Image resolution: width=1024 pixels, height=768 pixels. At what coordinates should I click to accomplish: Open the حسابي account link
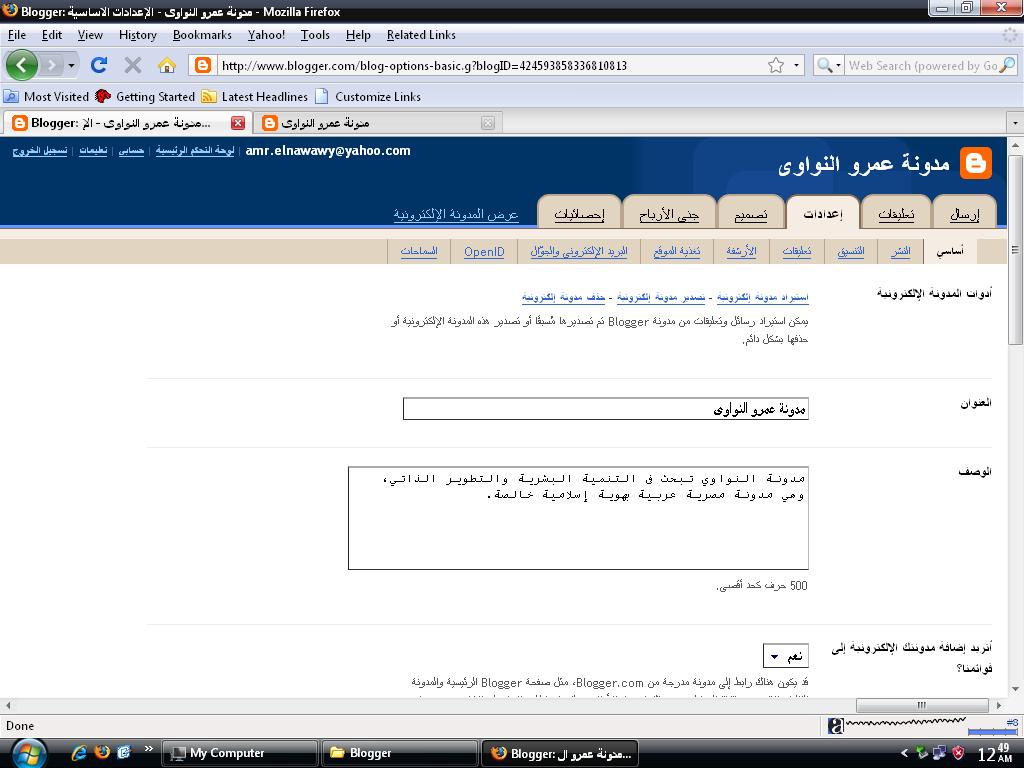click(x=131, y=151)
